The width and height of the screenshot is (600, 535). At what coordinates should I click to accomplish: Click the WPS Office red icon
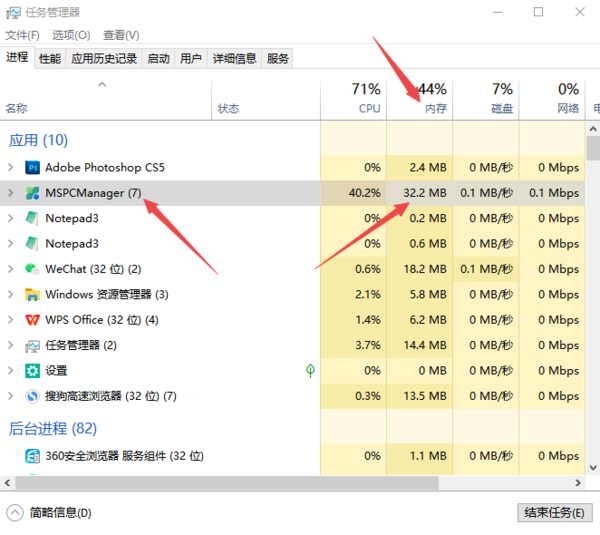[32, 320]
